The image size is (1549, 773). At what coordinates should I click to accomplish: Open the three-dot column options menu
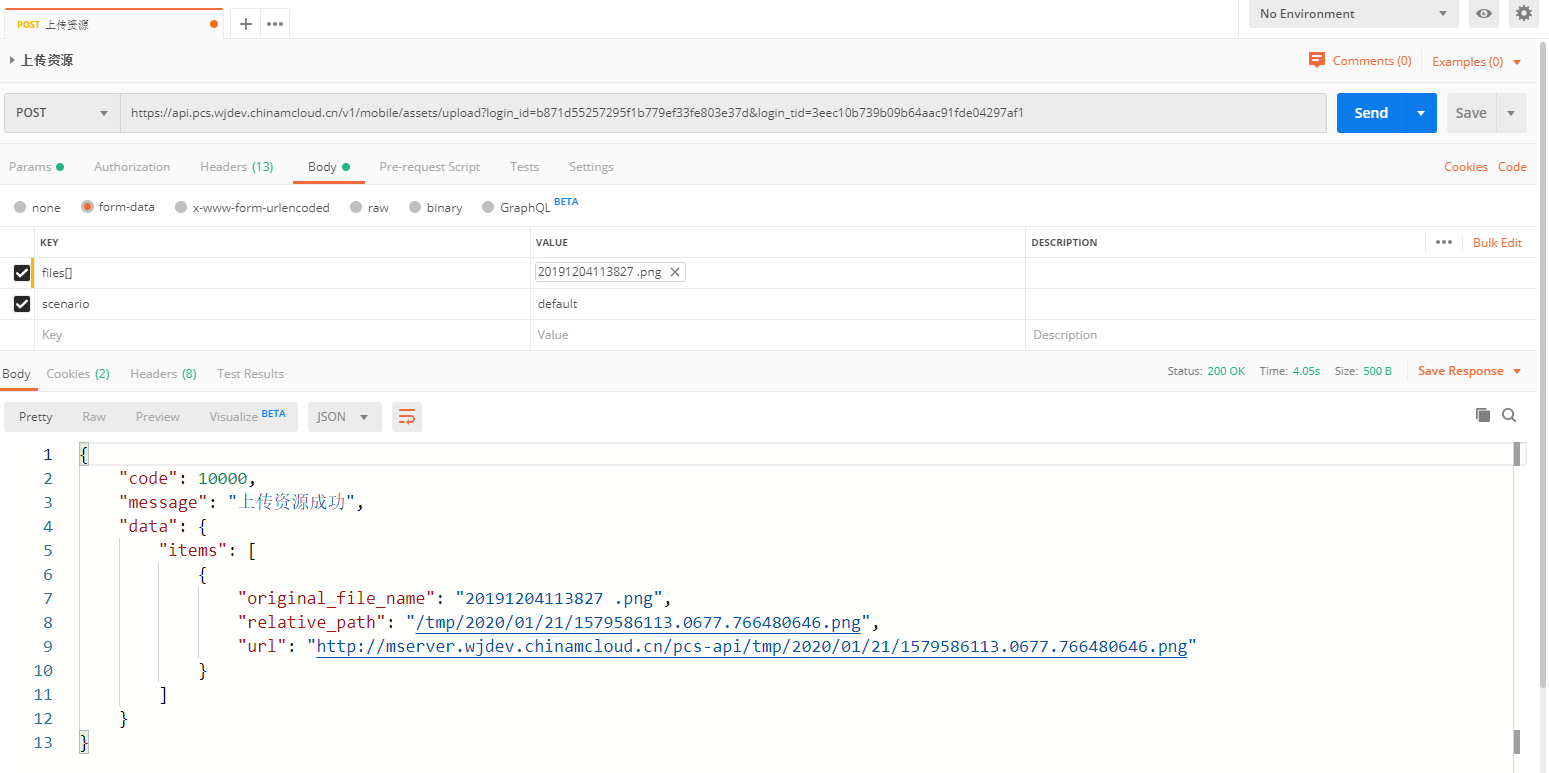click(1443, 242)
